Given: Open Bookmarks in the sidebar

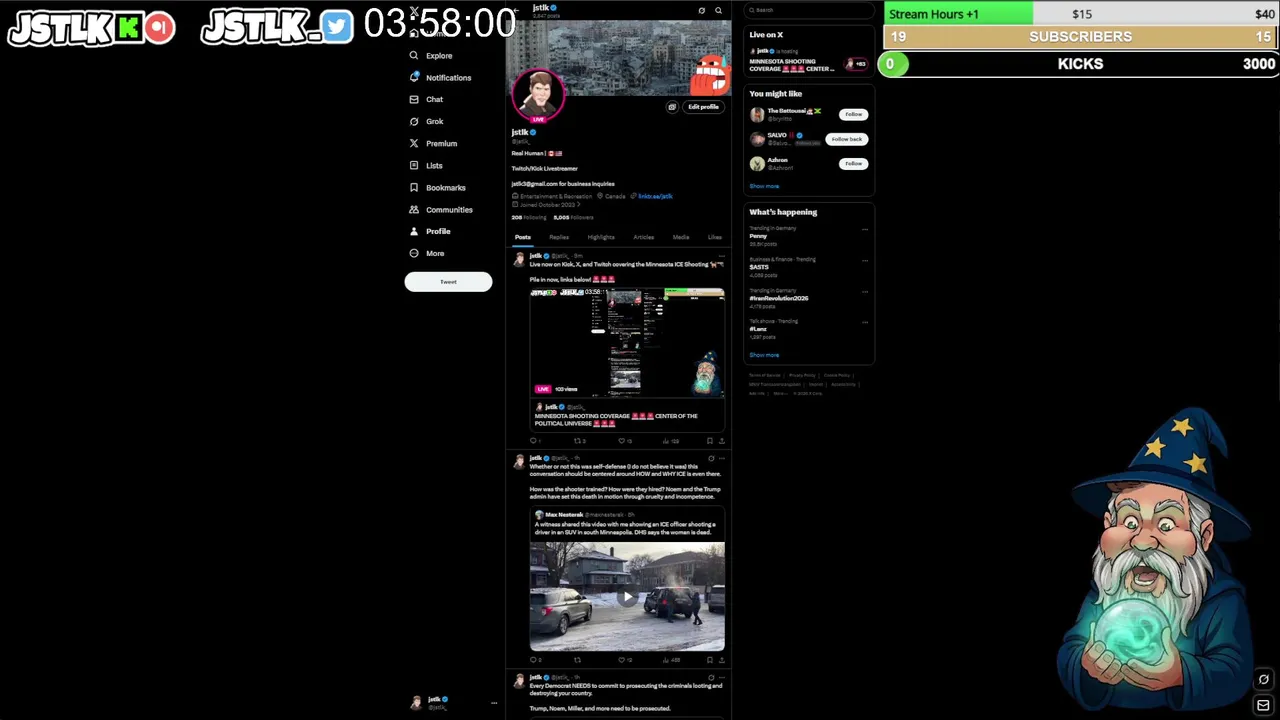Looking at the screenshot, I should click(438, 188).
